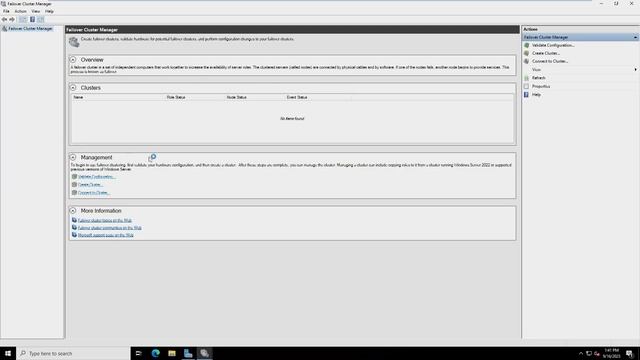This screenshot has width=640, height=360.
Task: Click Refresh in the Actions pane
Action: pos(538,78)
